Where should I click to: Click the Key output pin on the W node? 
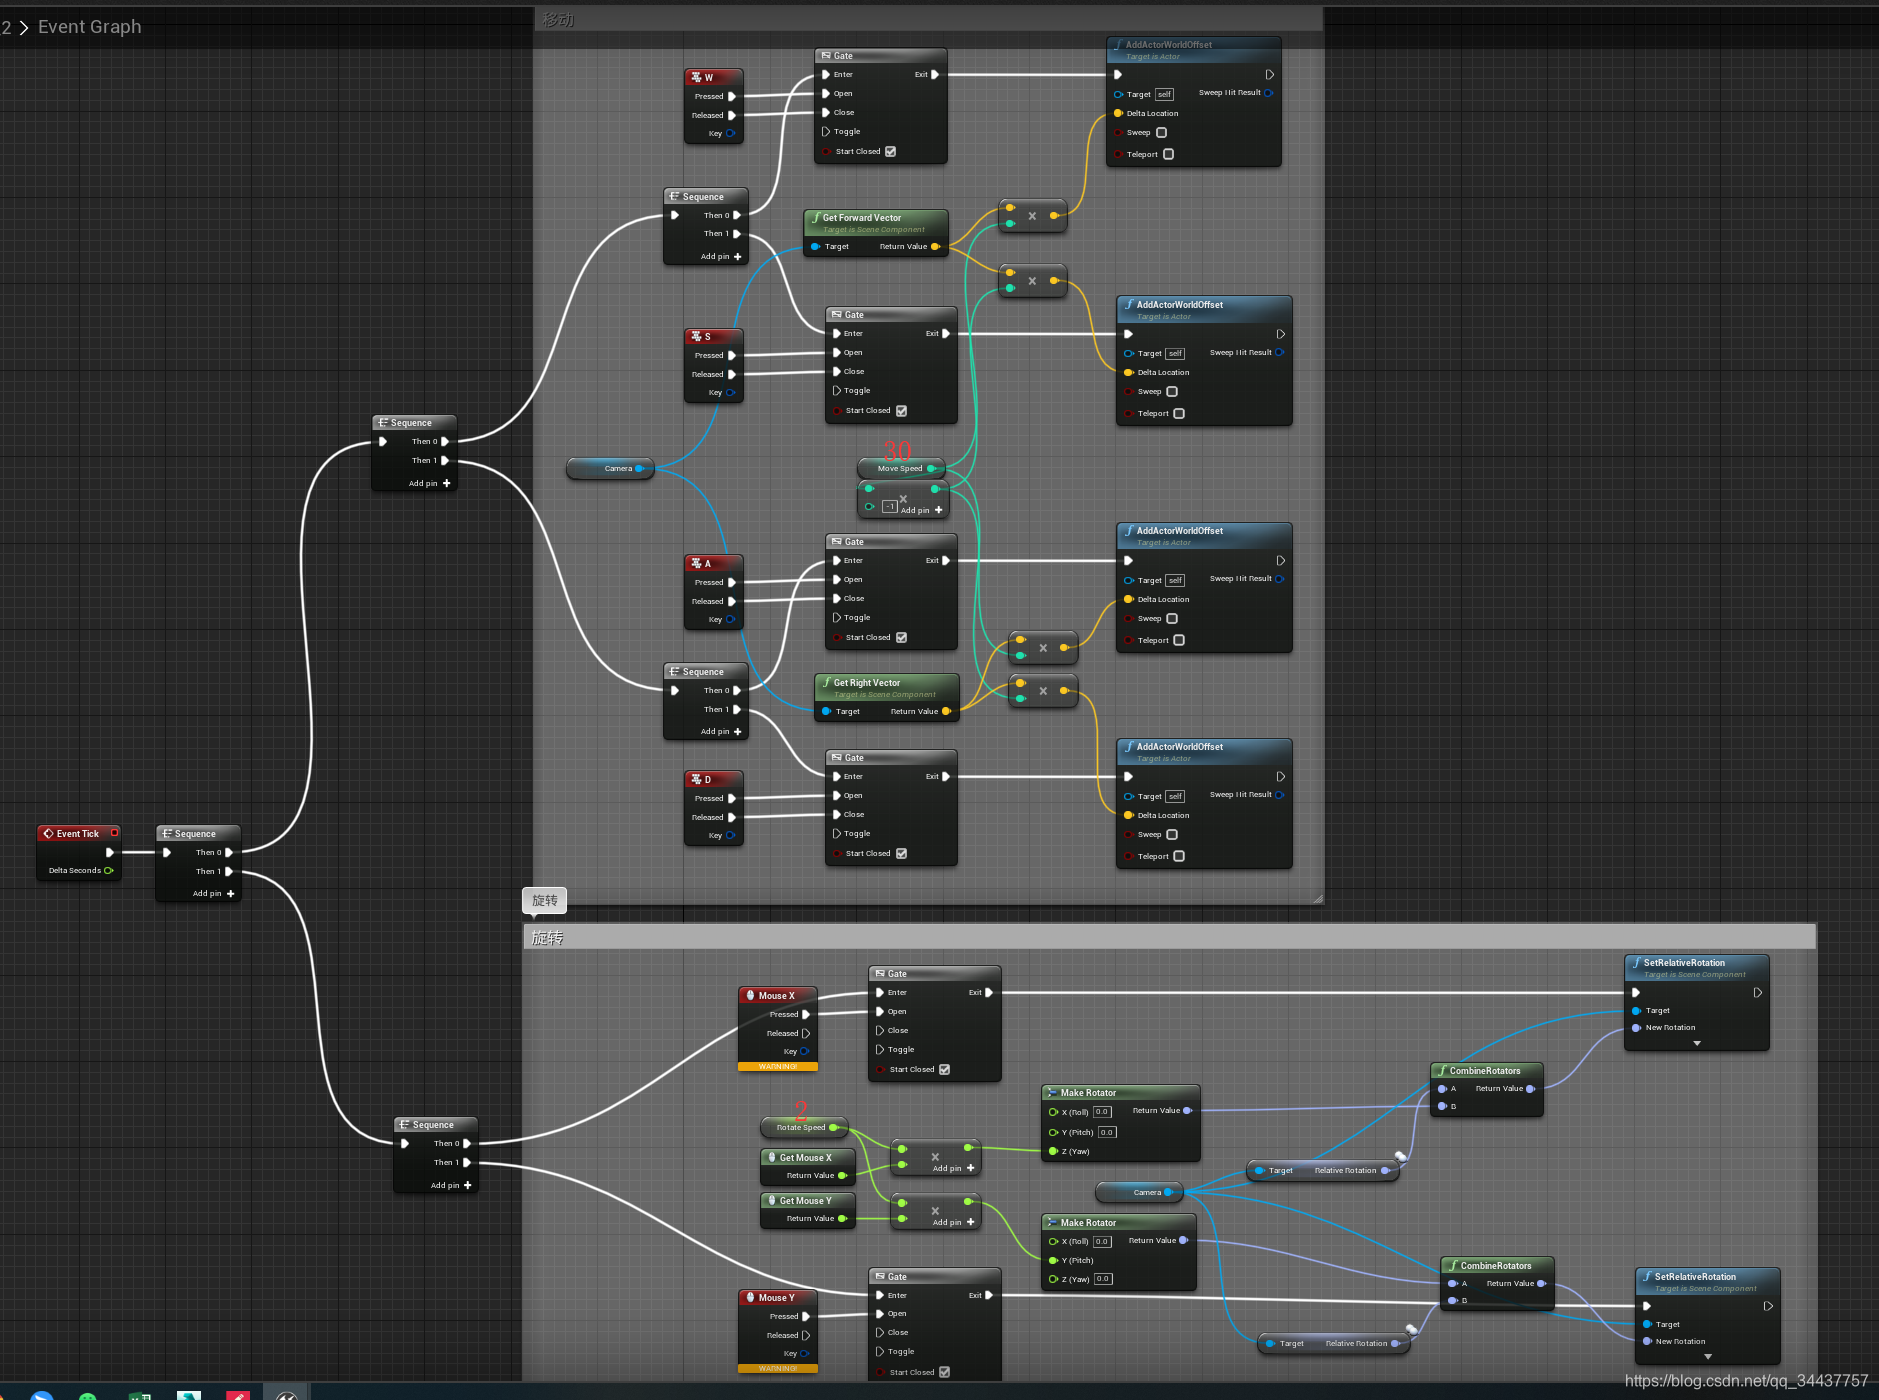730,133
